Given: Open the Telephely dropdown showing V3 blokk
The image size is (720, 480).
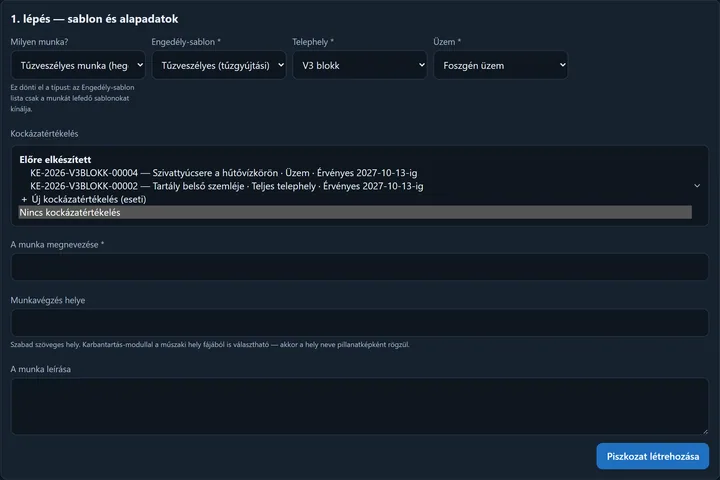Looking at the screenshot, I should click(360, 65).
